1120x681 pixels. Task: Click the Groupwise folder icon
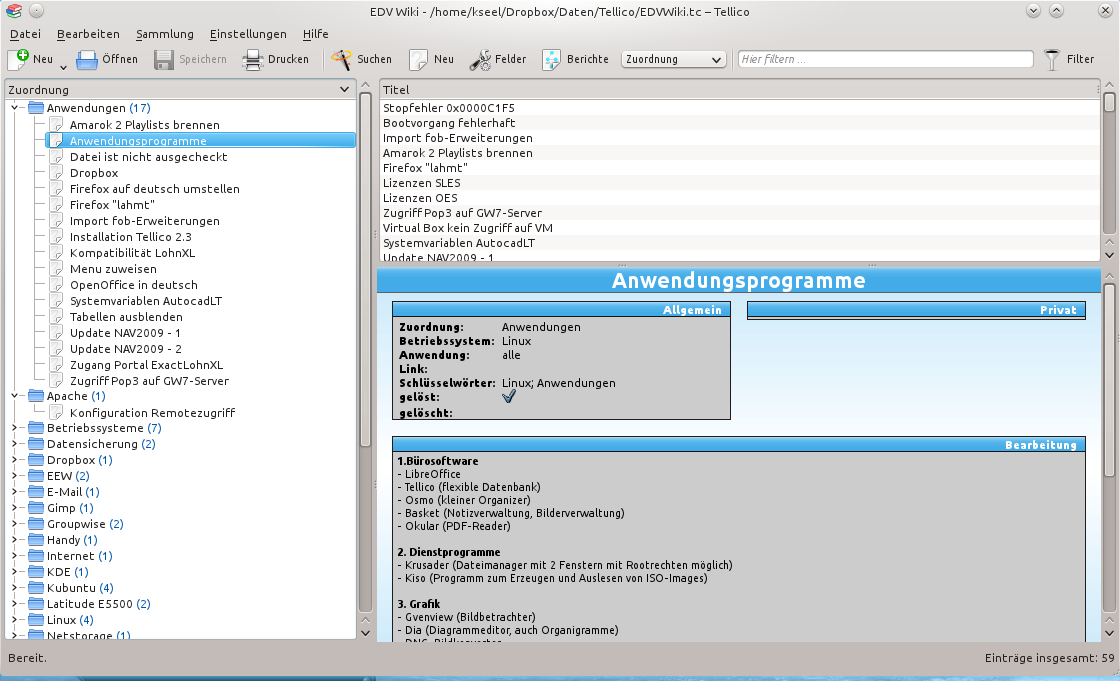point(36,524)
